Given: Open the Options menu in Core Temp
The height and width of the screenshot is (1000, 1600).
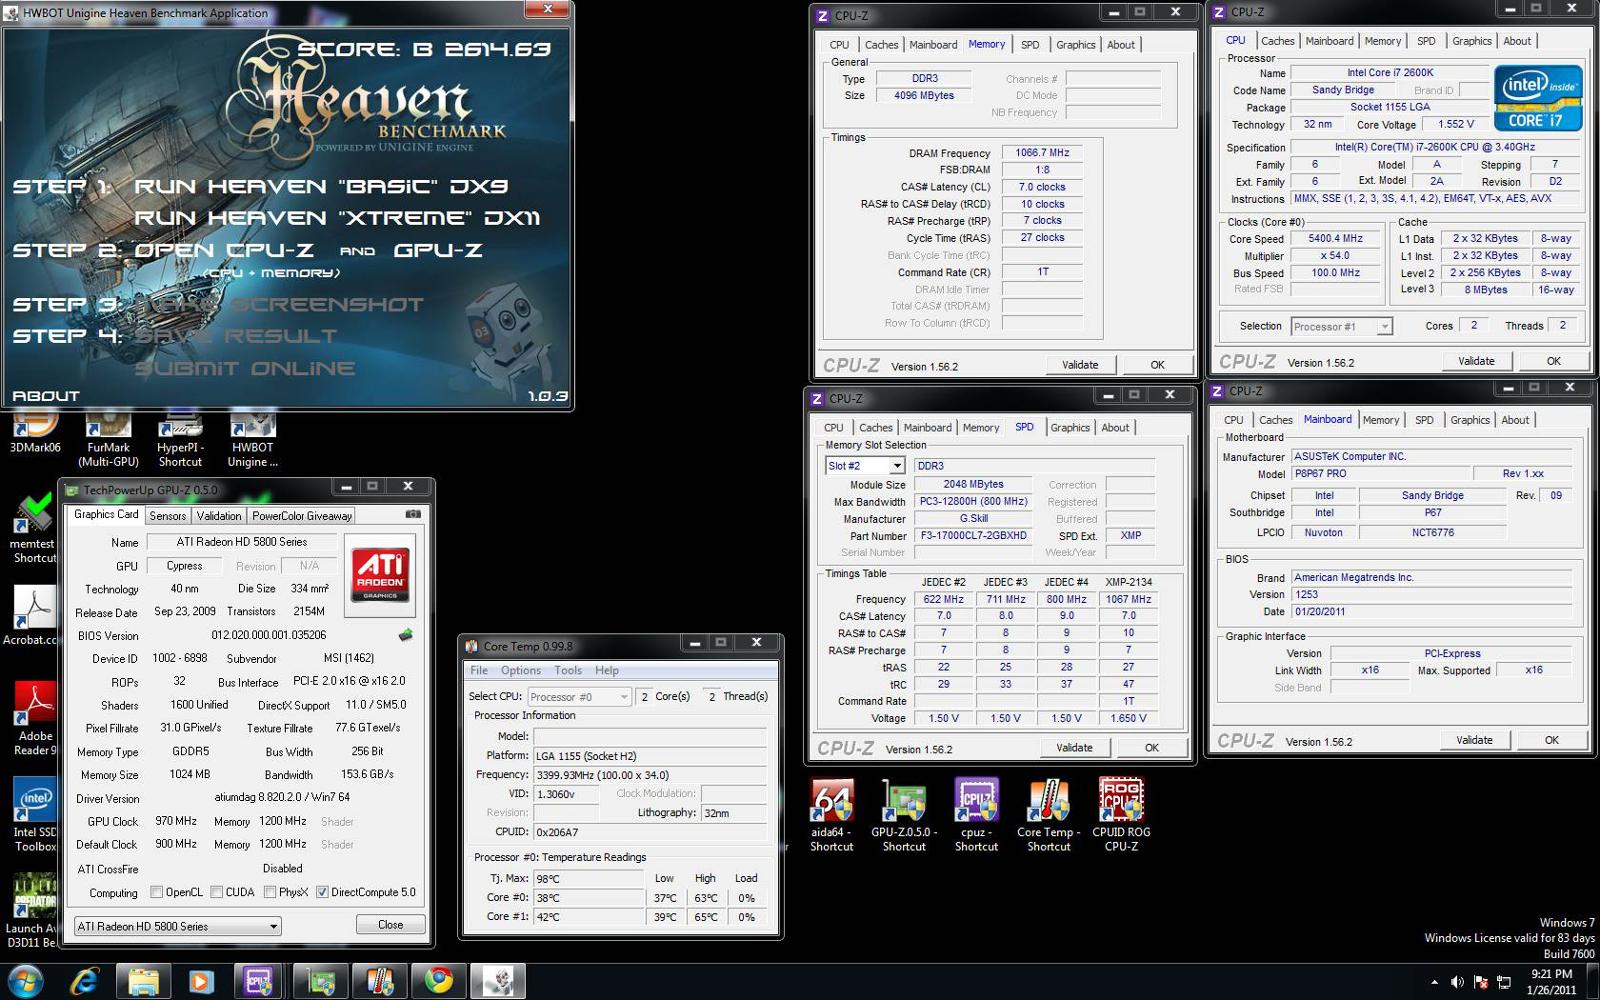Looking at the screenshot, I should coord(521,670).
